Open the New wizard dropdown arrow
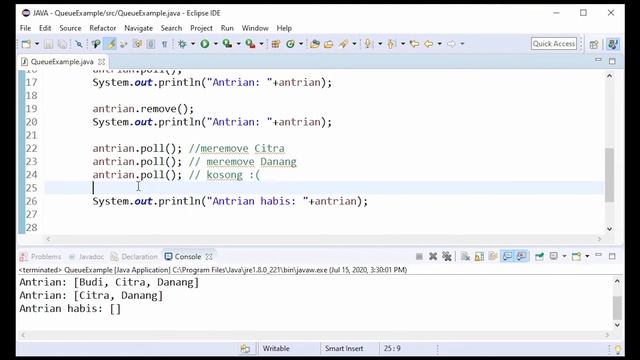The image size is (640, 360). coord(37,44)
